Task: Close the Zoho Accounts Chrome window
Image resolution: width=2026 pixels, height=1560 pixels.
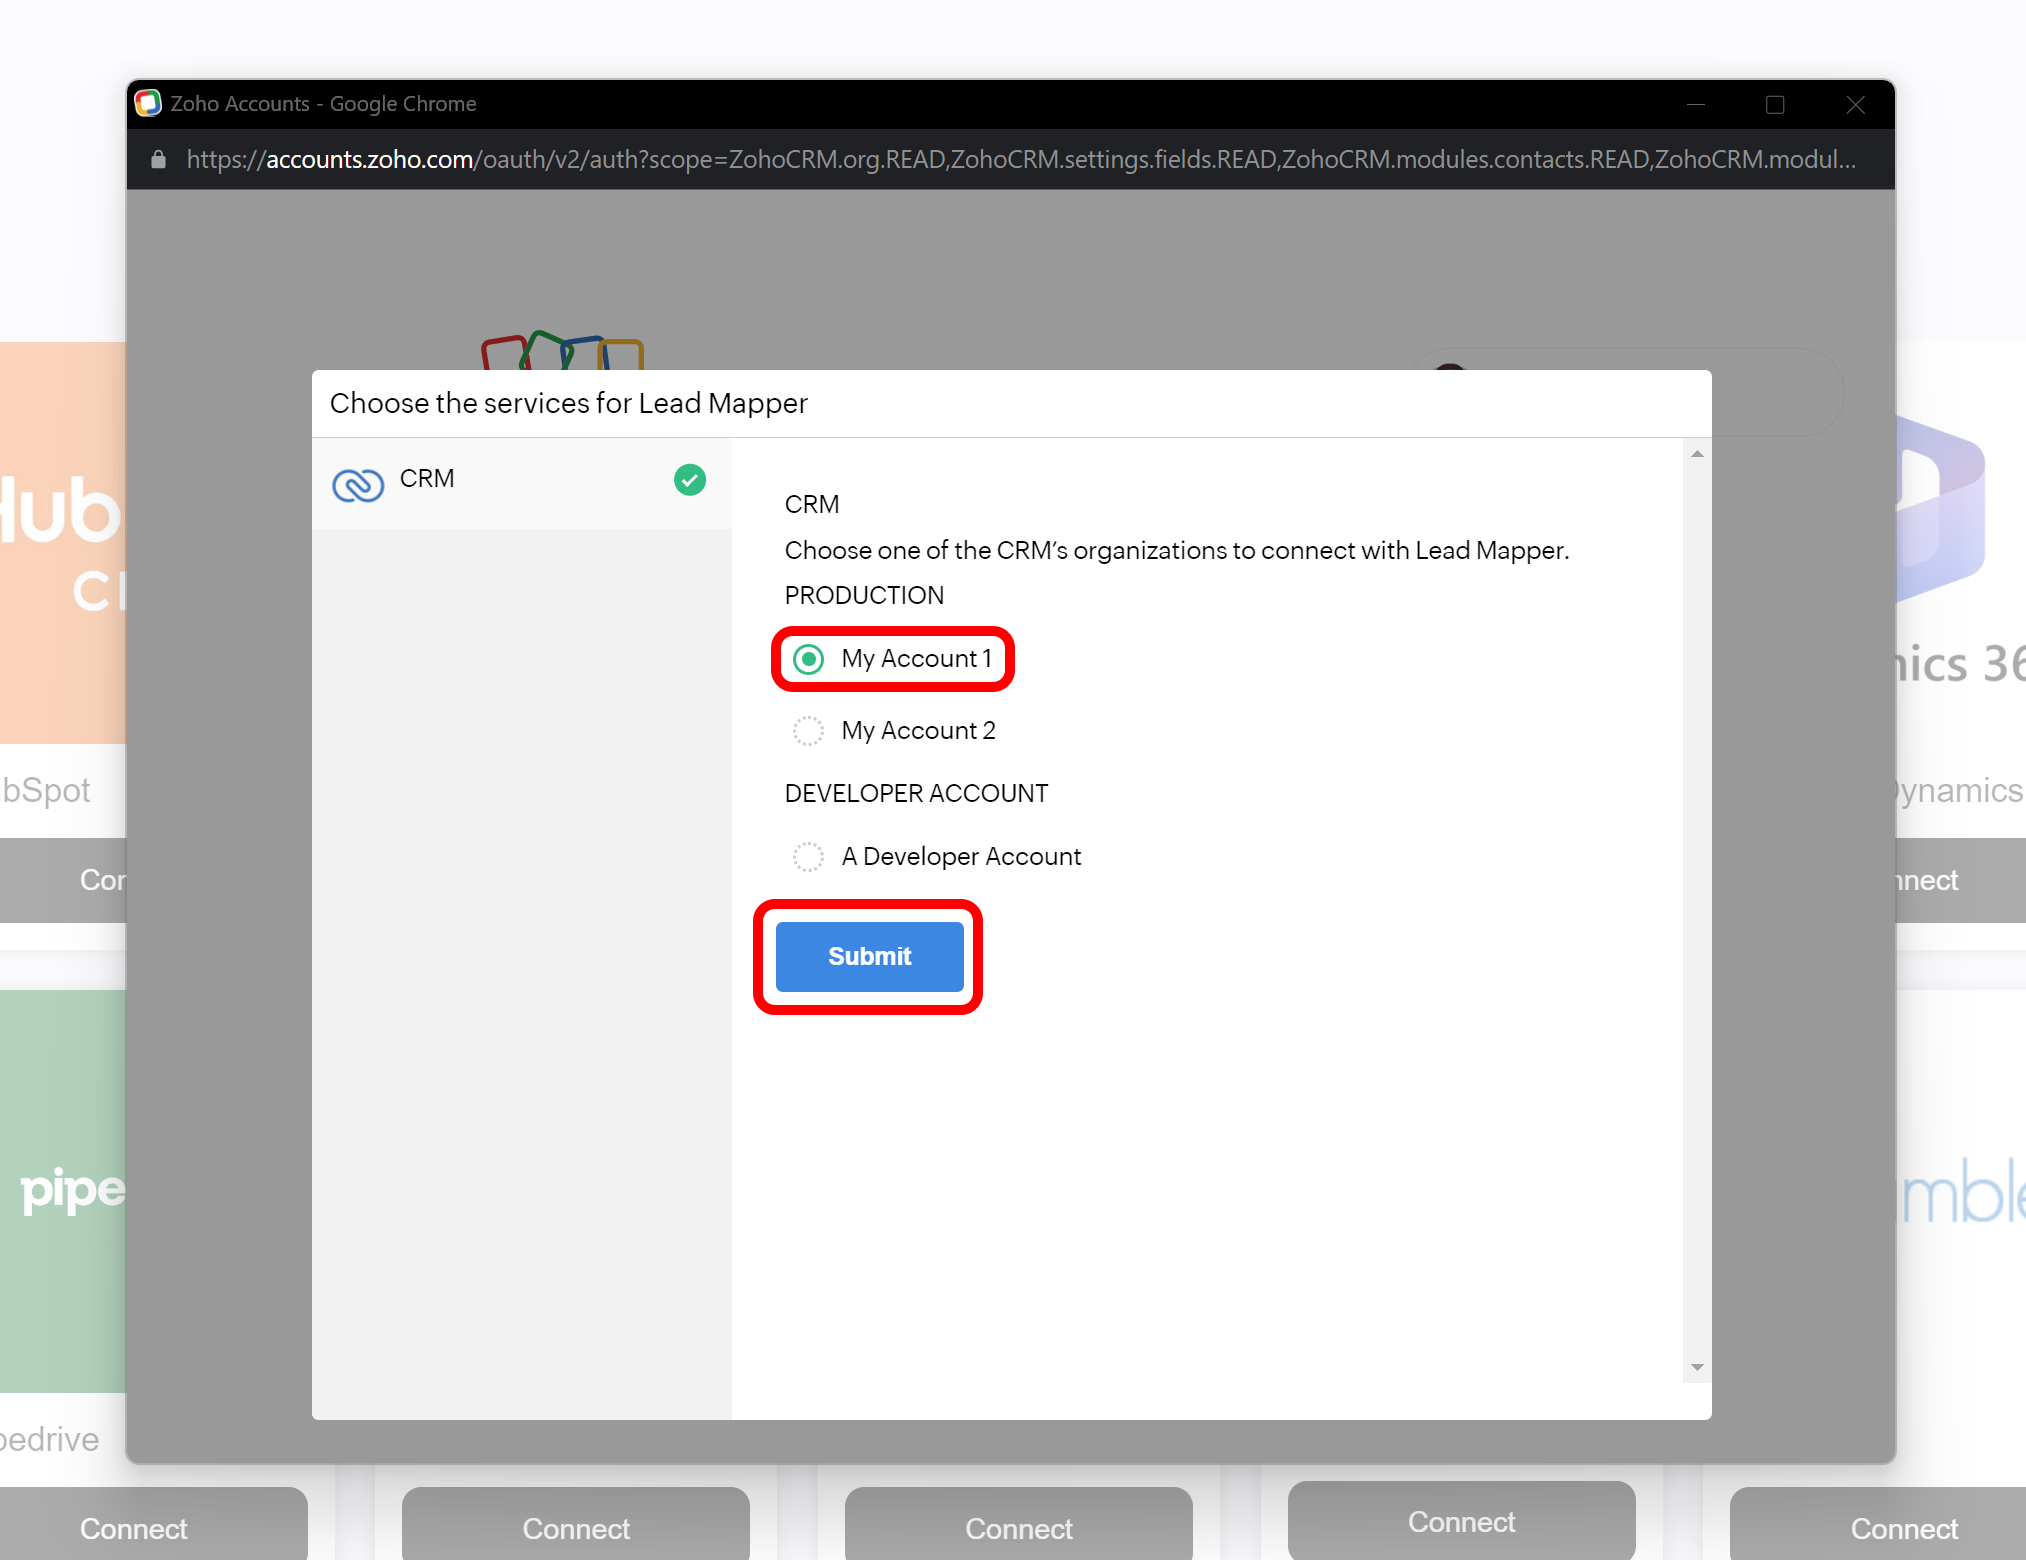Action: coord(1855,104)
